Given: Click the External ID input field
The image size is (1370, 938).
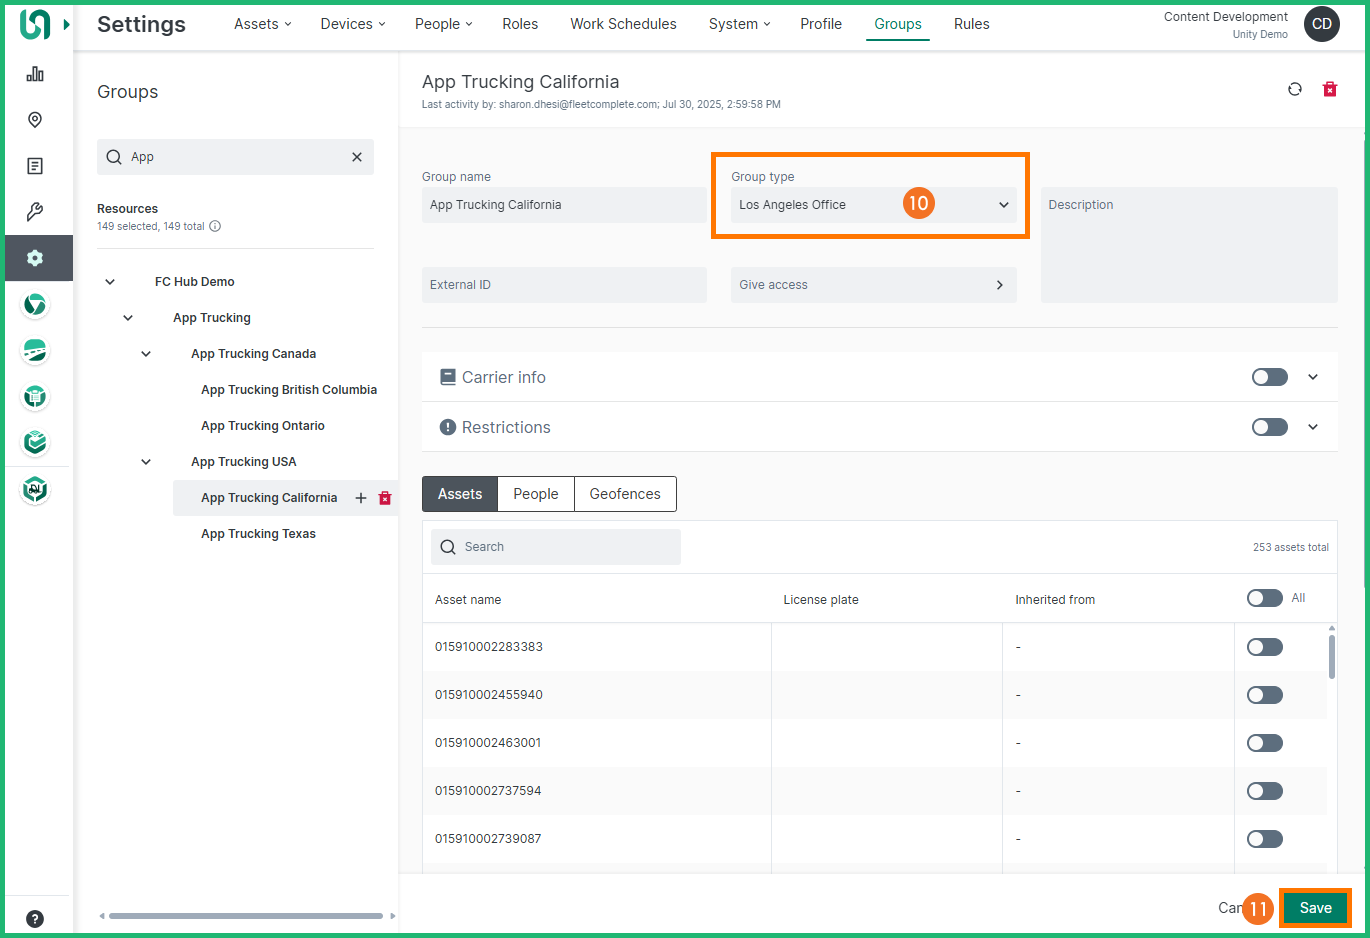Looking at the screenshot, I should [564, 285].
